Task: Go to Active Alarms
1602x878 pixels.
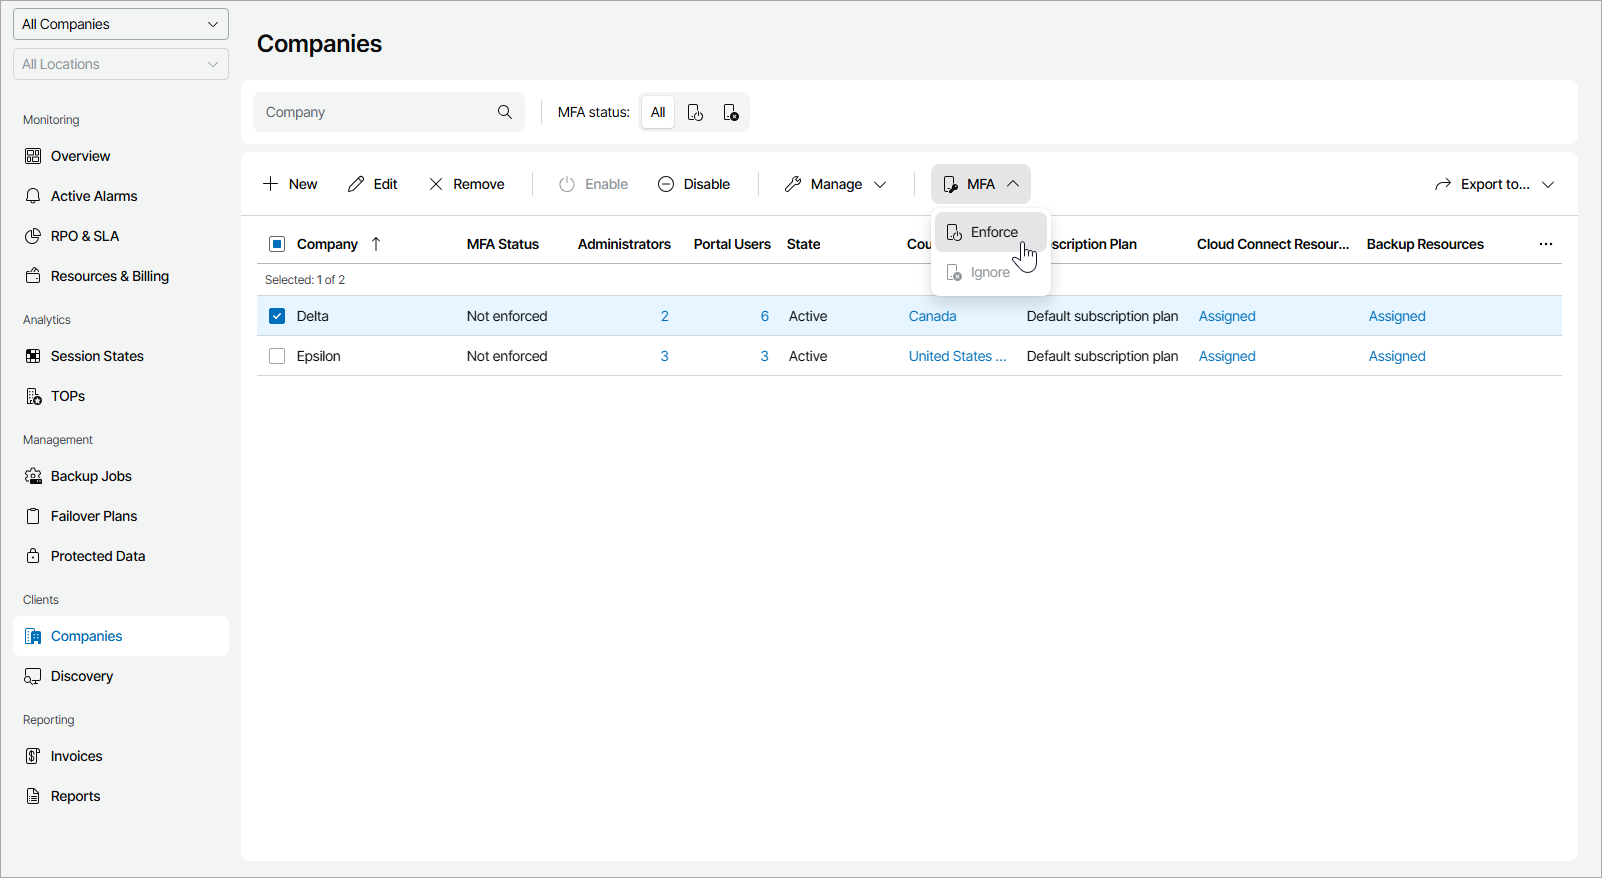Action: click(x=121, y=196)
